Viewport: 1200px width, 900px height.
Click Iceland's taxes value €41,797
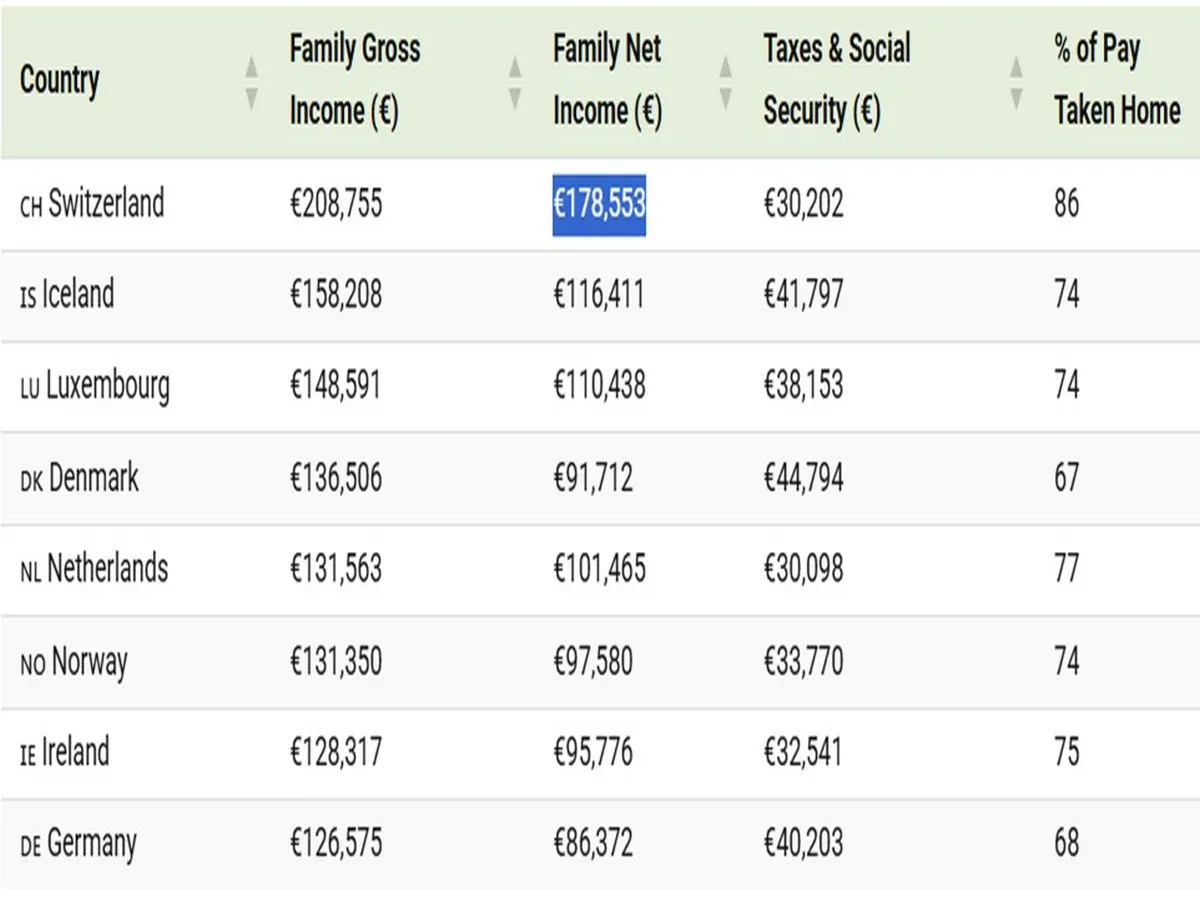point(803,295)
